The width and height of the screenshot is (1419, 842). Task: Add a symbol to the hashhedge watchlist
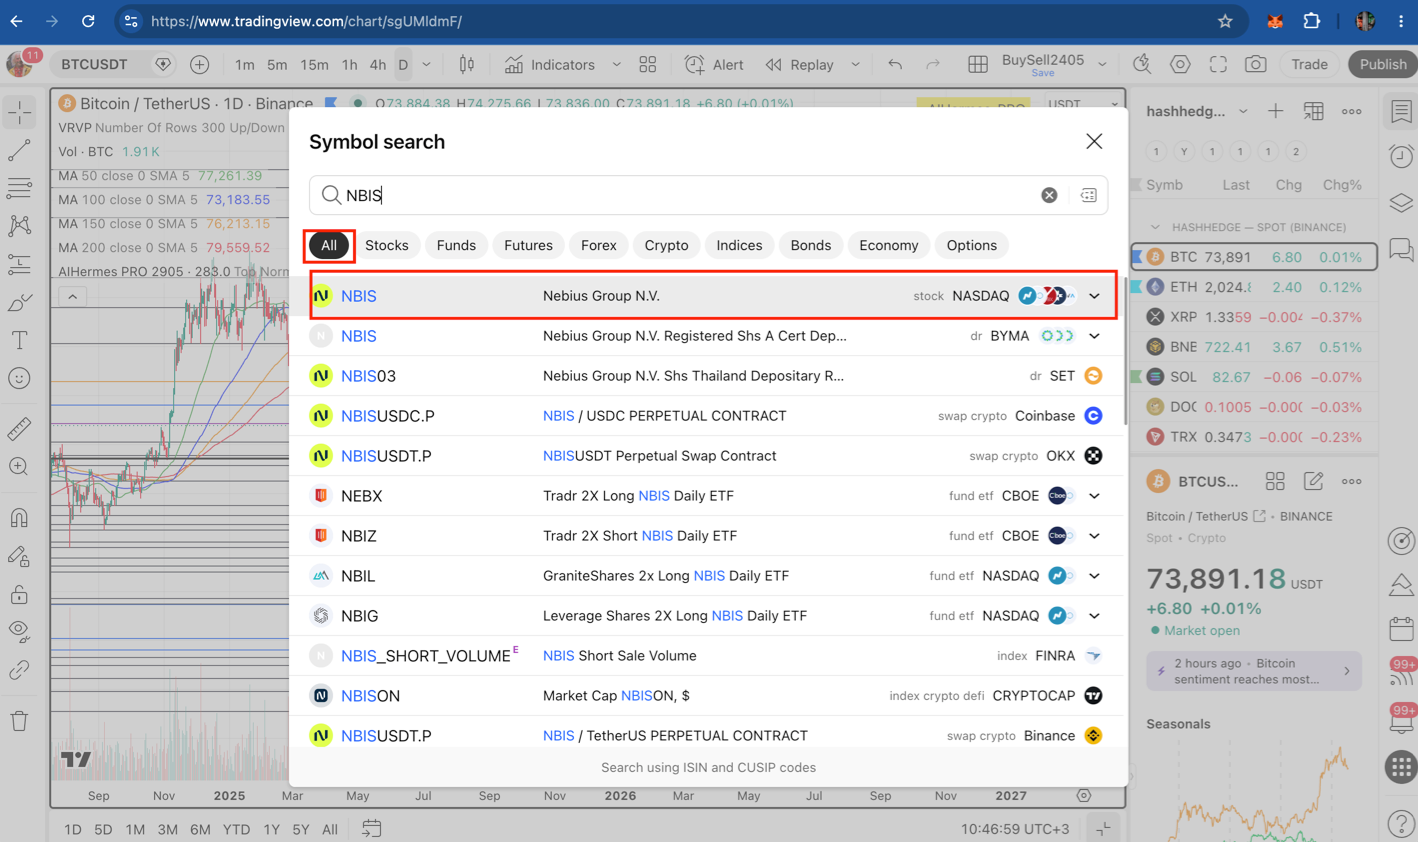click(1276, 112)
